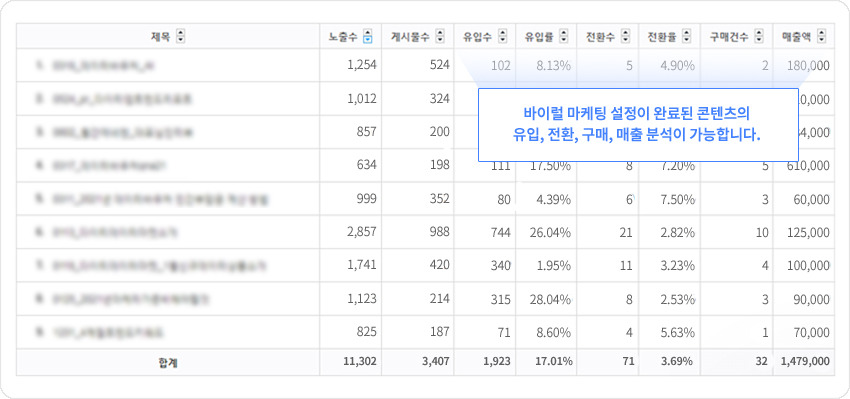The height and width of the screenshot is (399, 850).
Task: Sort by 매출액 using its sort icon
Action: pos(822,37)
